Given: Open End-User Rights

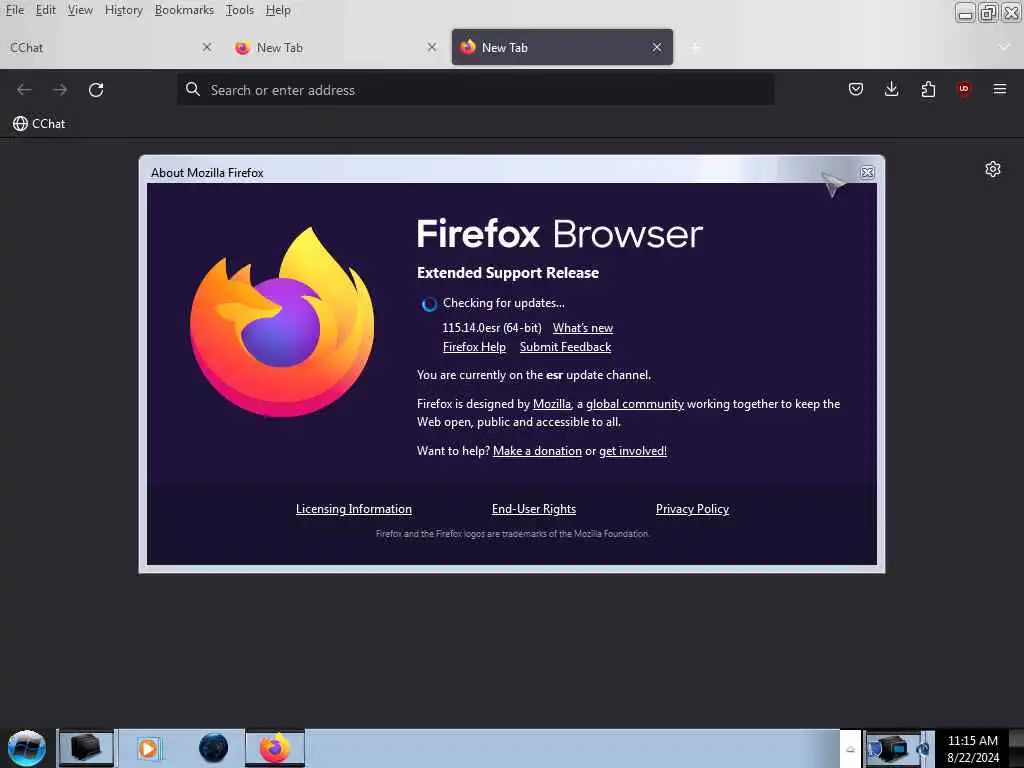Looking at the screenshot, I should tap(534, 509).
